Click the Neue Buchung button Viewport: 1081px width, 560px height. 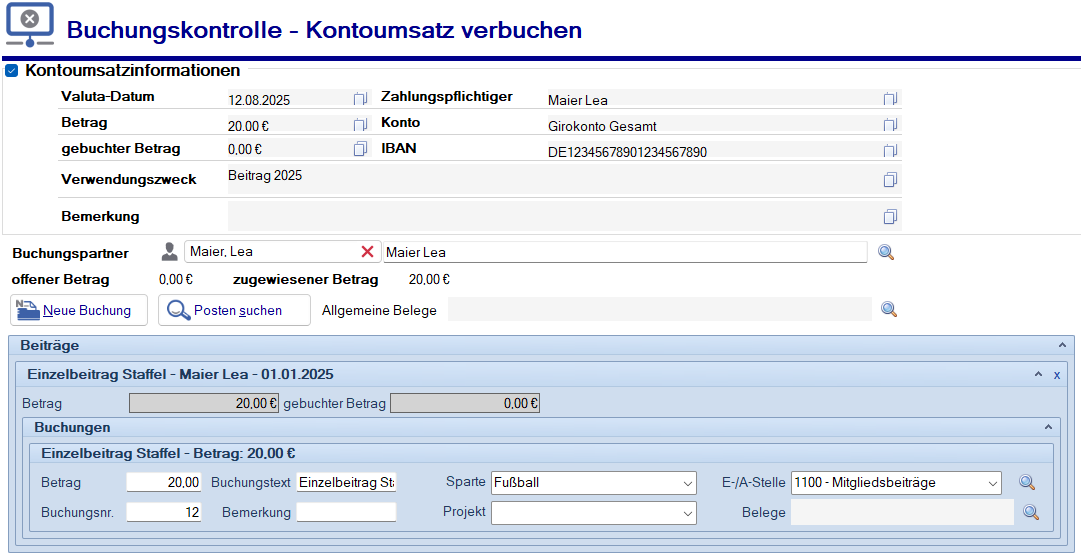(x=79, y=310)
